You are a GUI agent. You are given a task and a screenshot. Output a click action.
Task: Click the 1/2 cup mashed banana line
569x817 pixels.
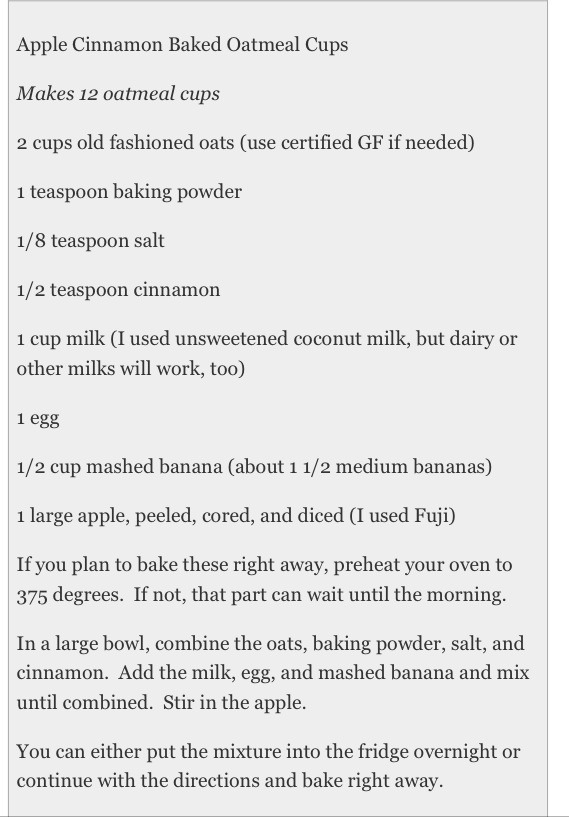coord(254,467)
